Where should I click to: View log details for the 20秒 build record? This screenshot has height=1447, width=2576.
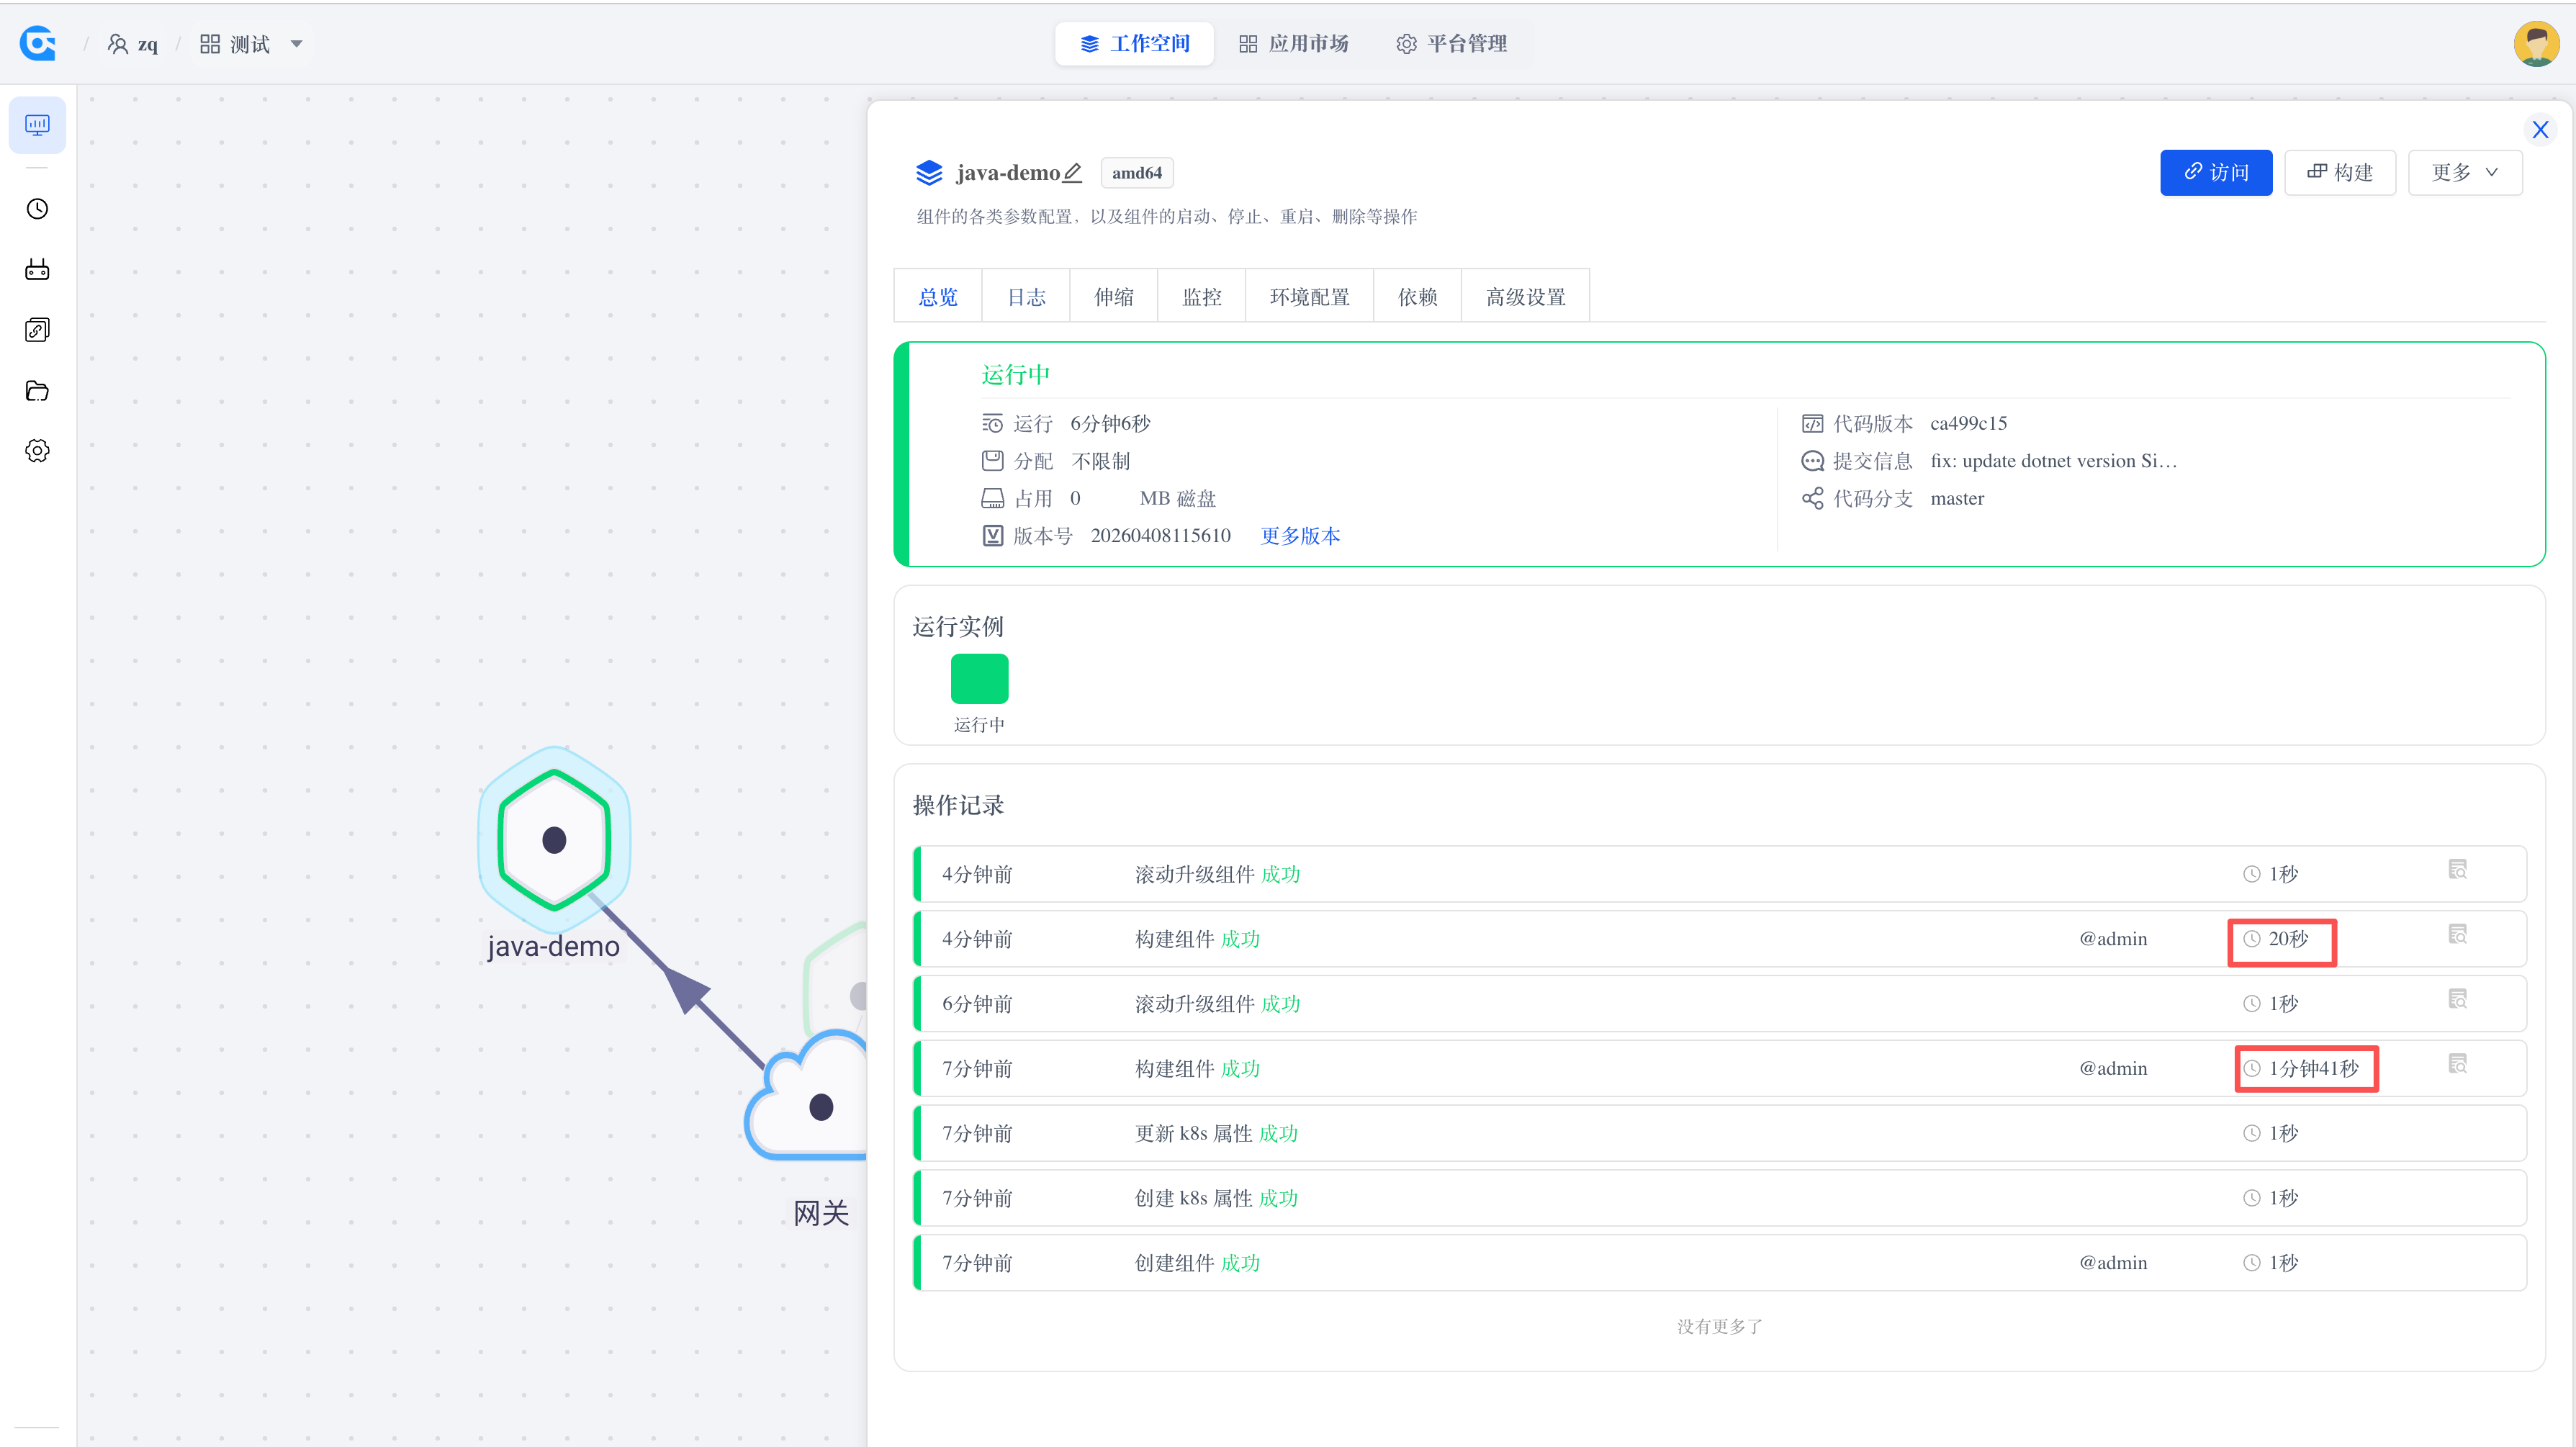[x=2457, y=934]
